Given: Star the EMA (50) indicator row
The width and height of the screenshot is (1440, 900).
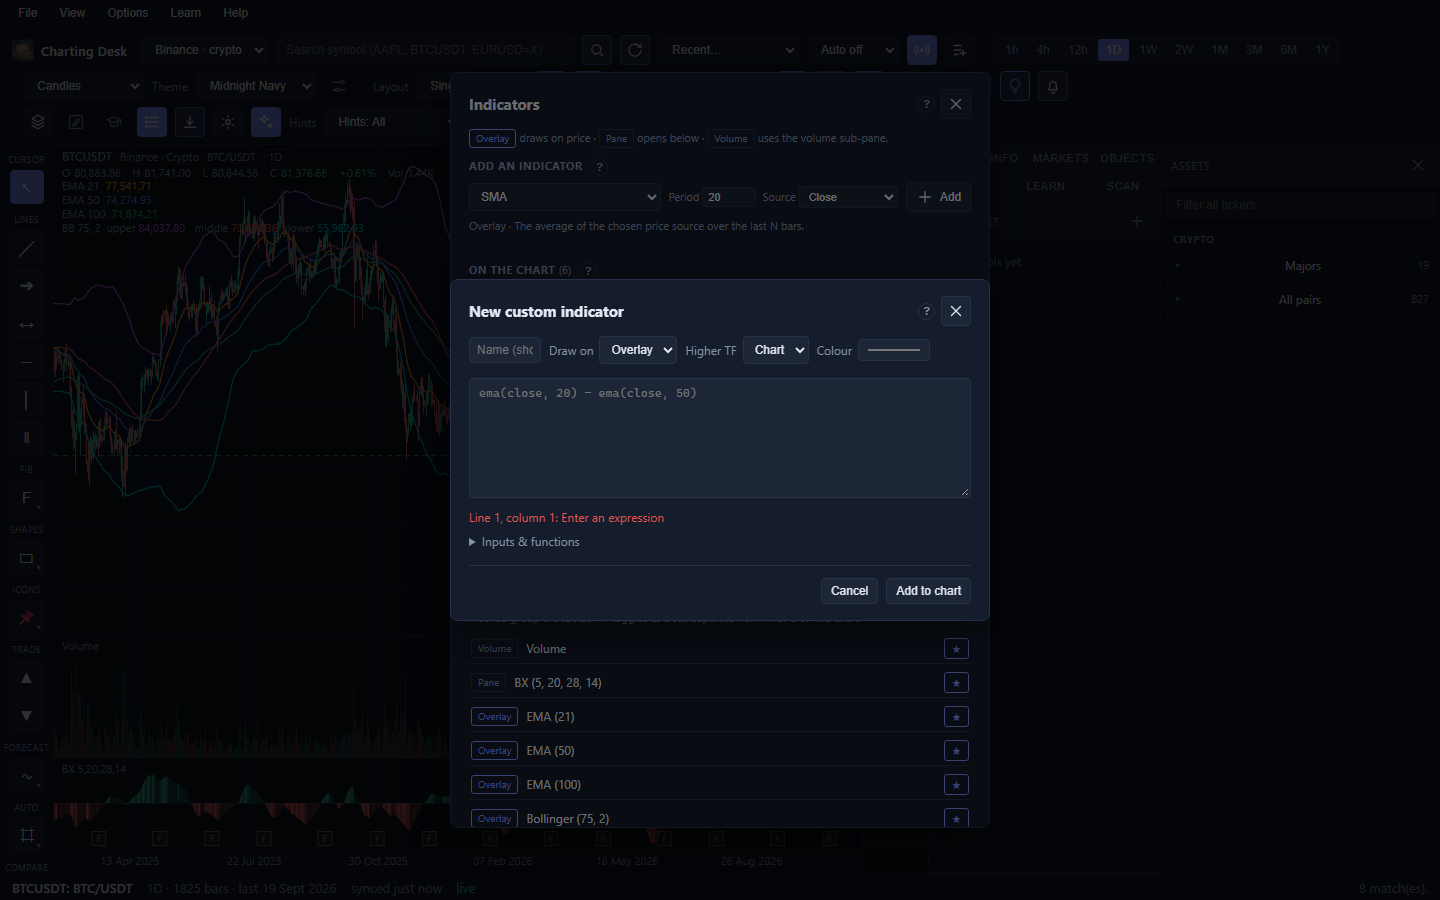Looking at the screenshot, I should (956, 751).
